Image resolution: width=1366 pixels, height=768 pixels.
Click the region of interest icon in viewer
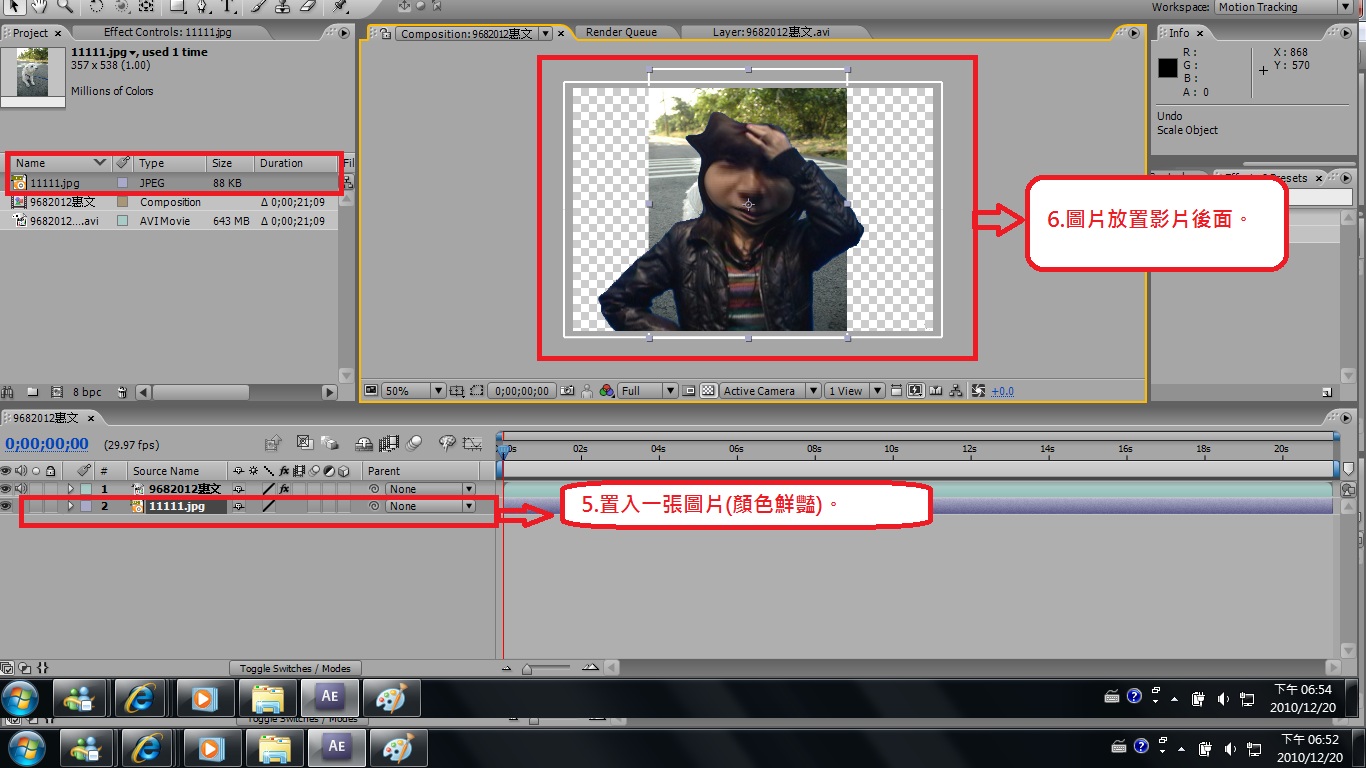pyautogui.click(x=477, y=391)
